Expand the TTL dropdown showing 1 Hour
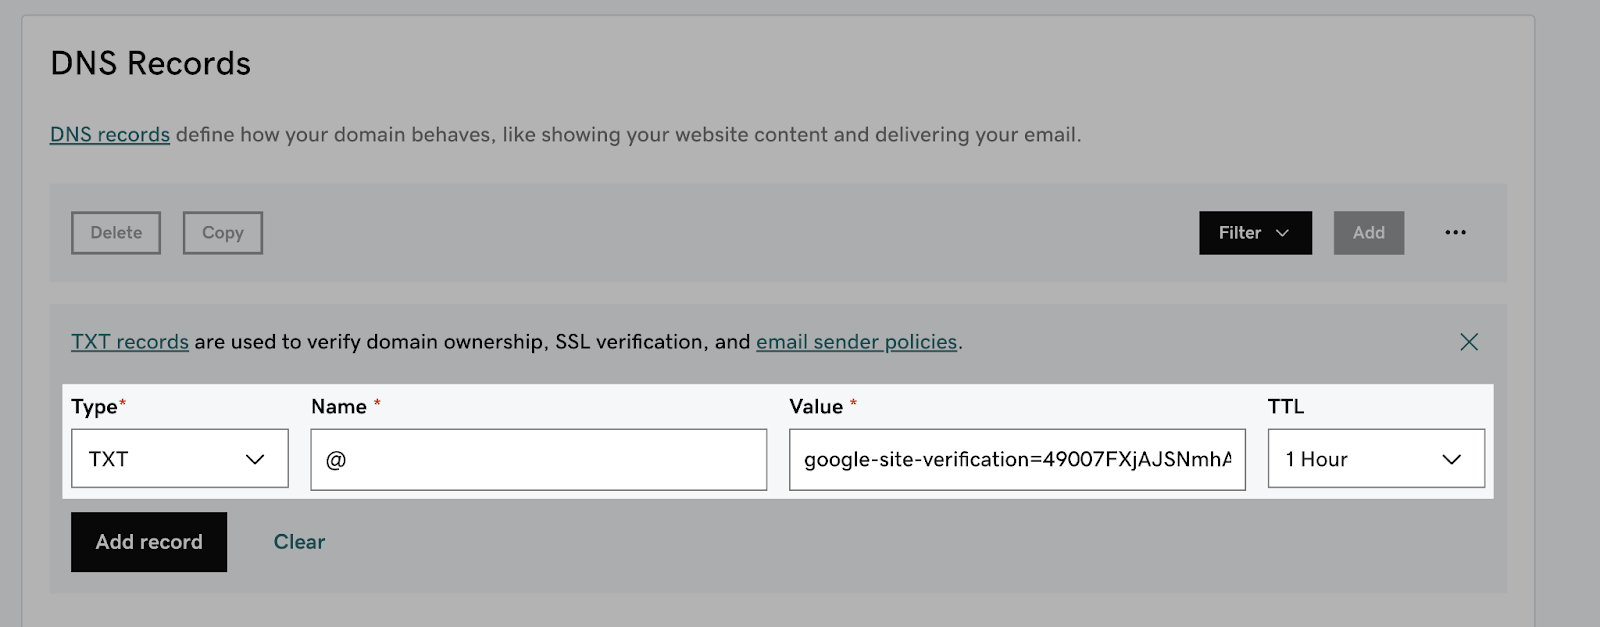This screenshot has height=627, width=1600. 1375,459
